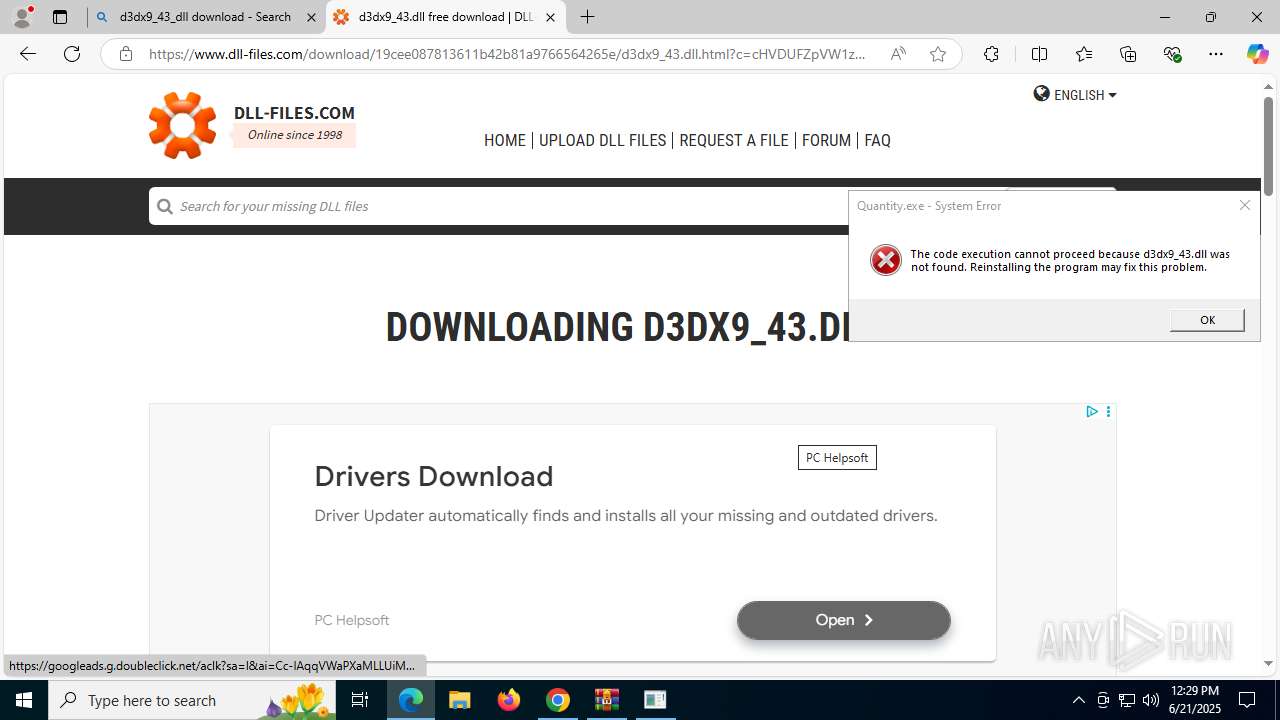Open File Explorer from the taskbar
The image size is (1280, 720).
pos(459,700)
